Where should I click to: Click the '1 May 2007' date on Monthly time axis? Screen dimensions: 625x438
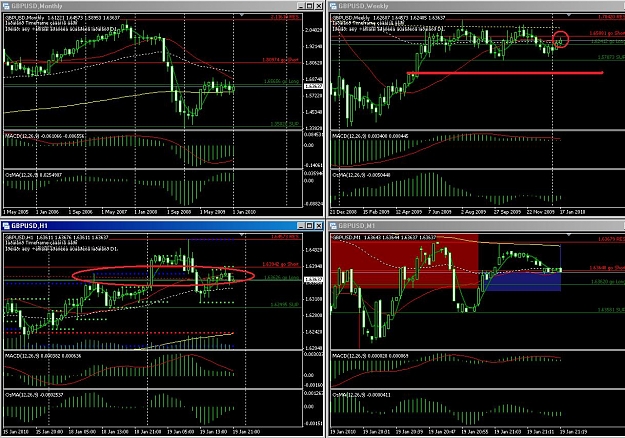[x=114, y=212]
